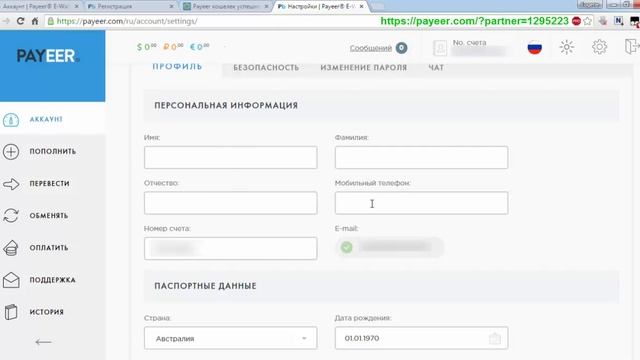The height and width of the screenshot is (360, 640).
Task: Click the Паспортные данные heading
Action: 205,286
